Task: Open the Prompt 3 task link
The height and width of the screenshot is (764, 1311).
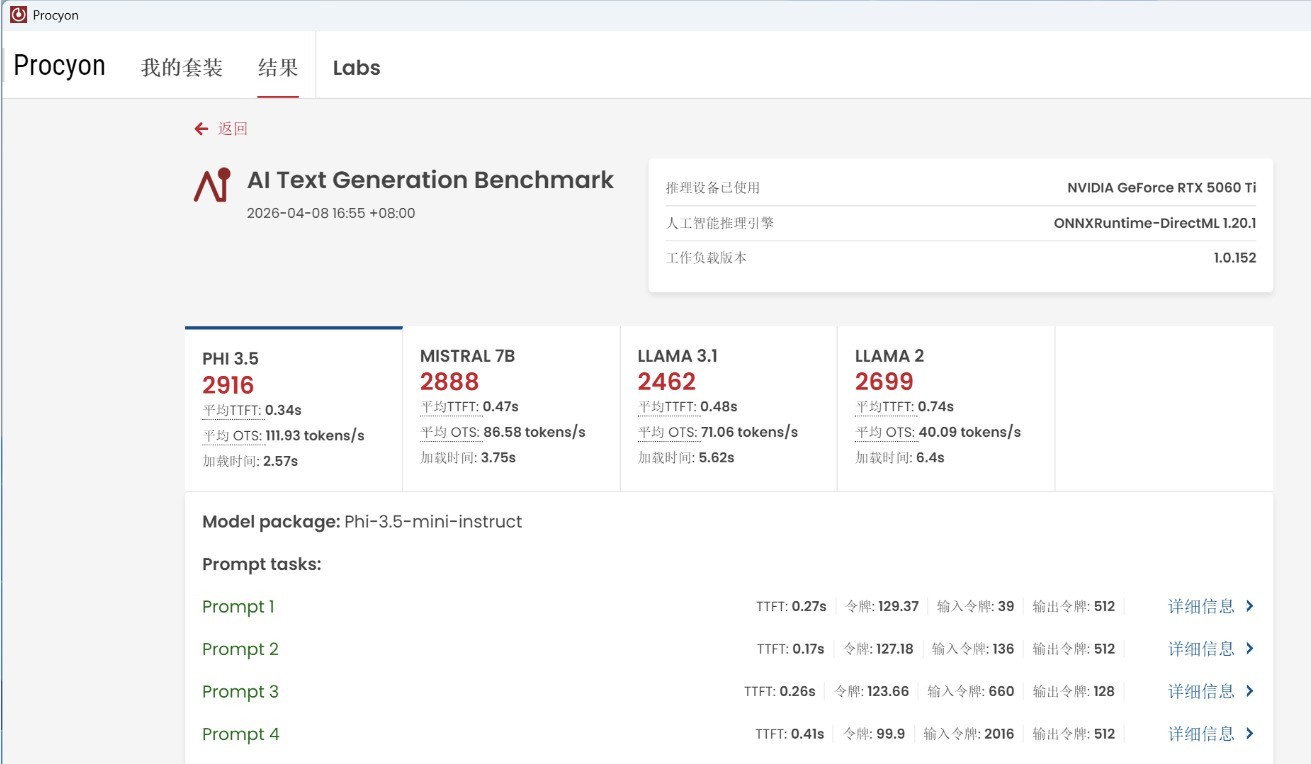Action: pyautogui.click(x=240, y=692)
